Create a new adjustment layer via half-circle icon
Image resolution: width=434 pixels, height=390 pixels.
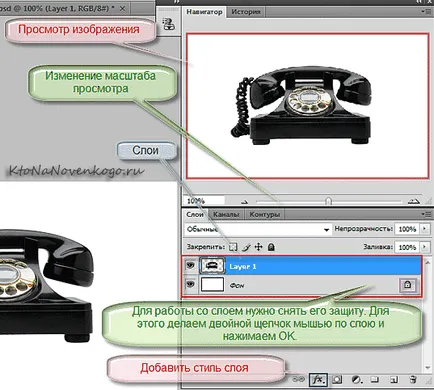point(356,379)
